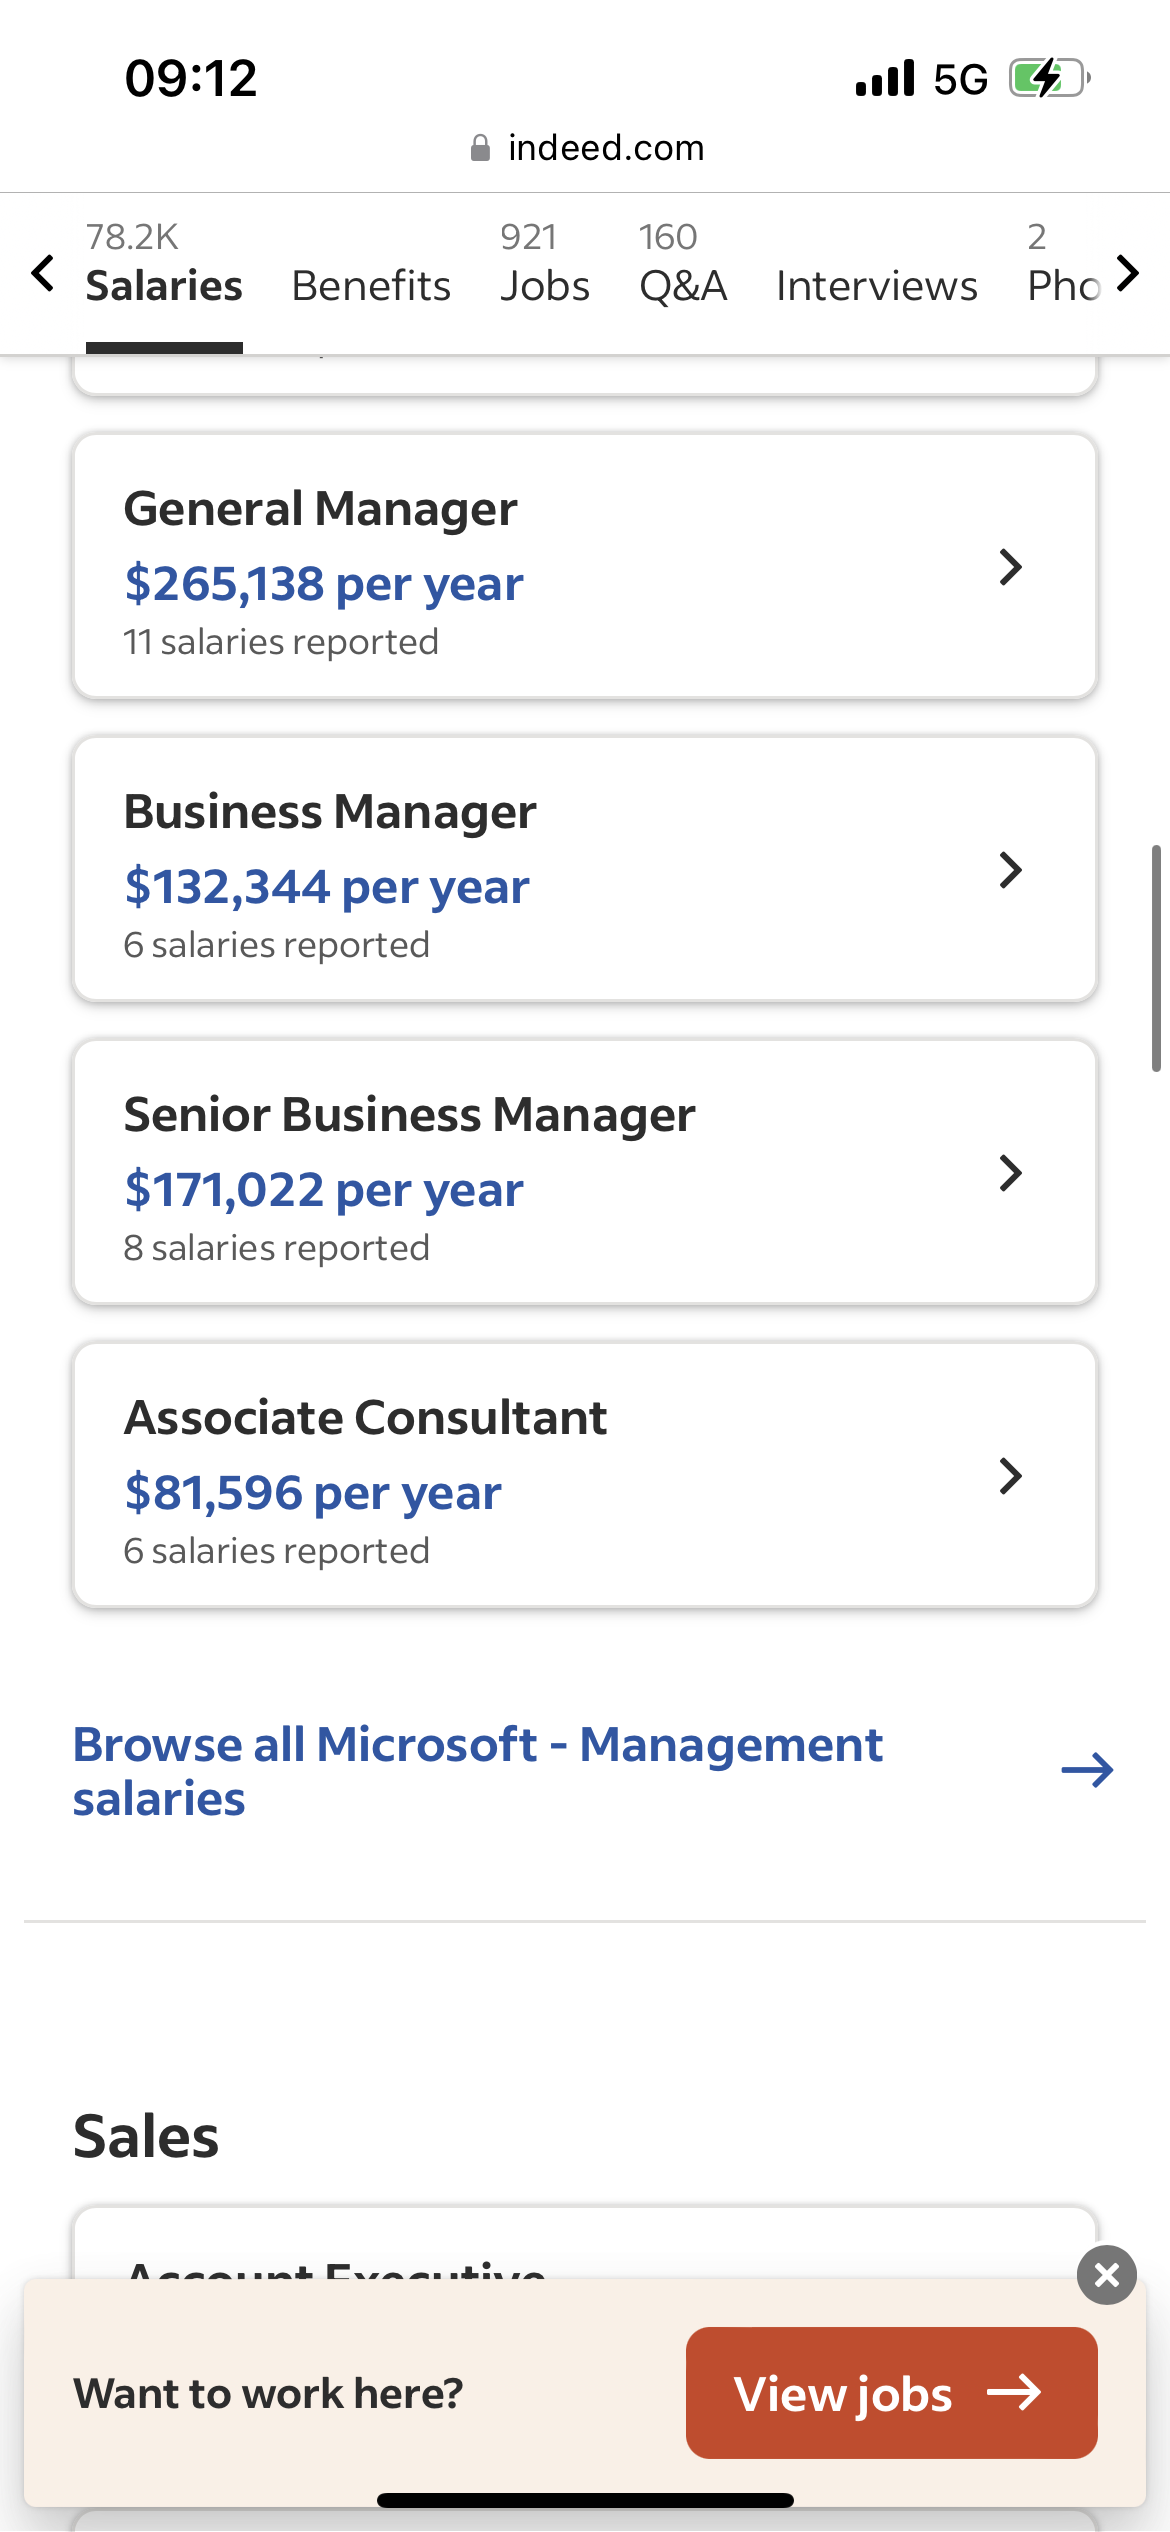Switch to the Benefits tab

(371, 286)
